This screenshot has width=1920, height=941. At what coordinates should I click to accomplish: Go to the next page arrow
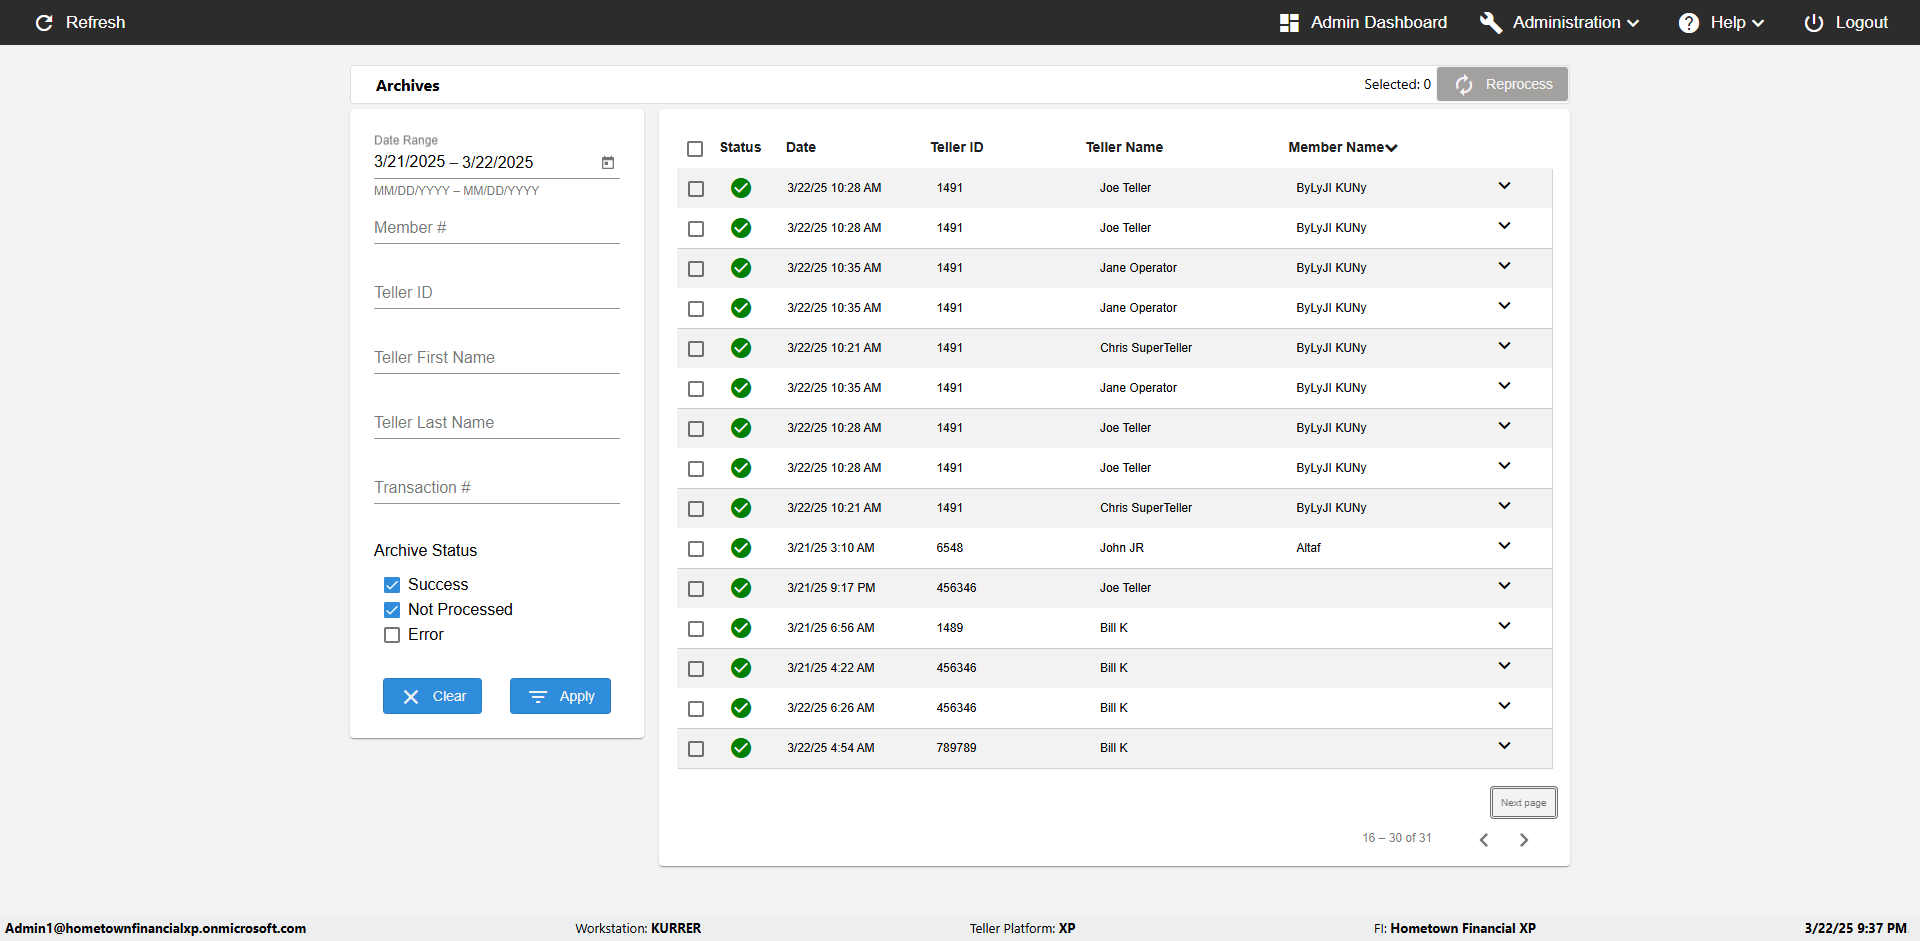[1524, 840]
